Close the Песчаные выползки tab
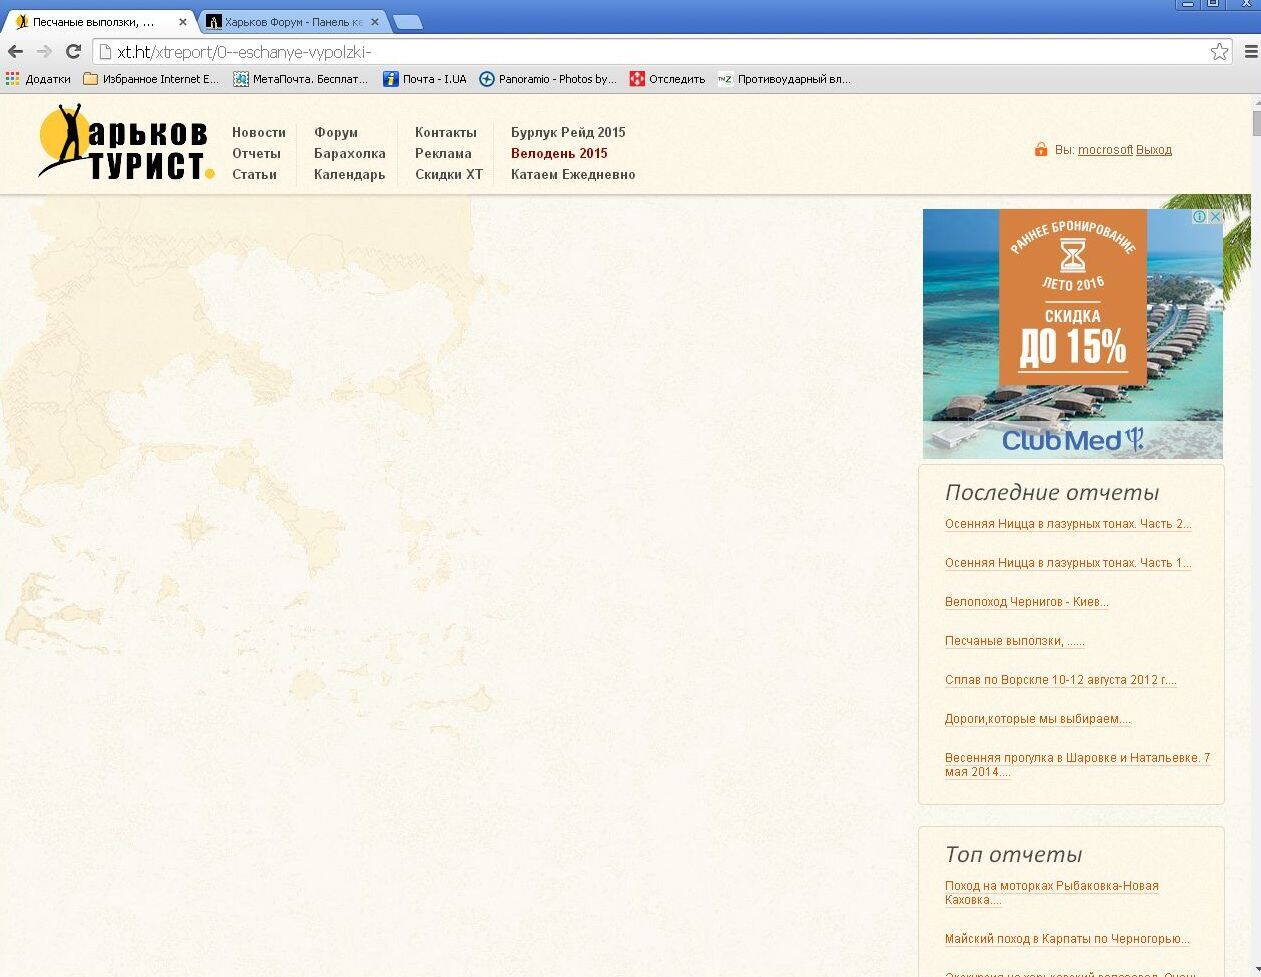Image resolution: width=1261 pixels, height=977 pixels. click(182, 22)
